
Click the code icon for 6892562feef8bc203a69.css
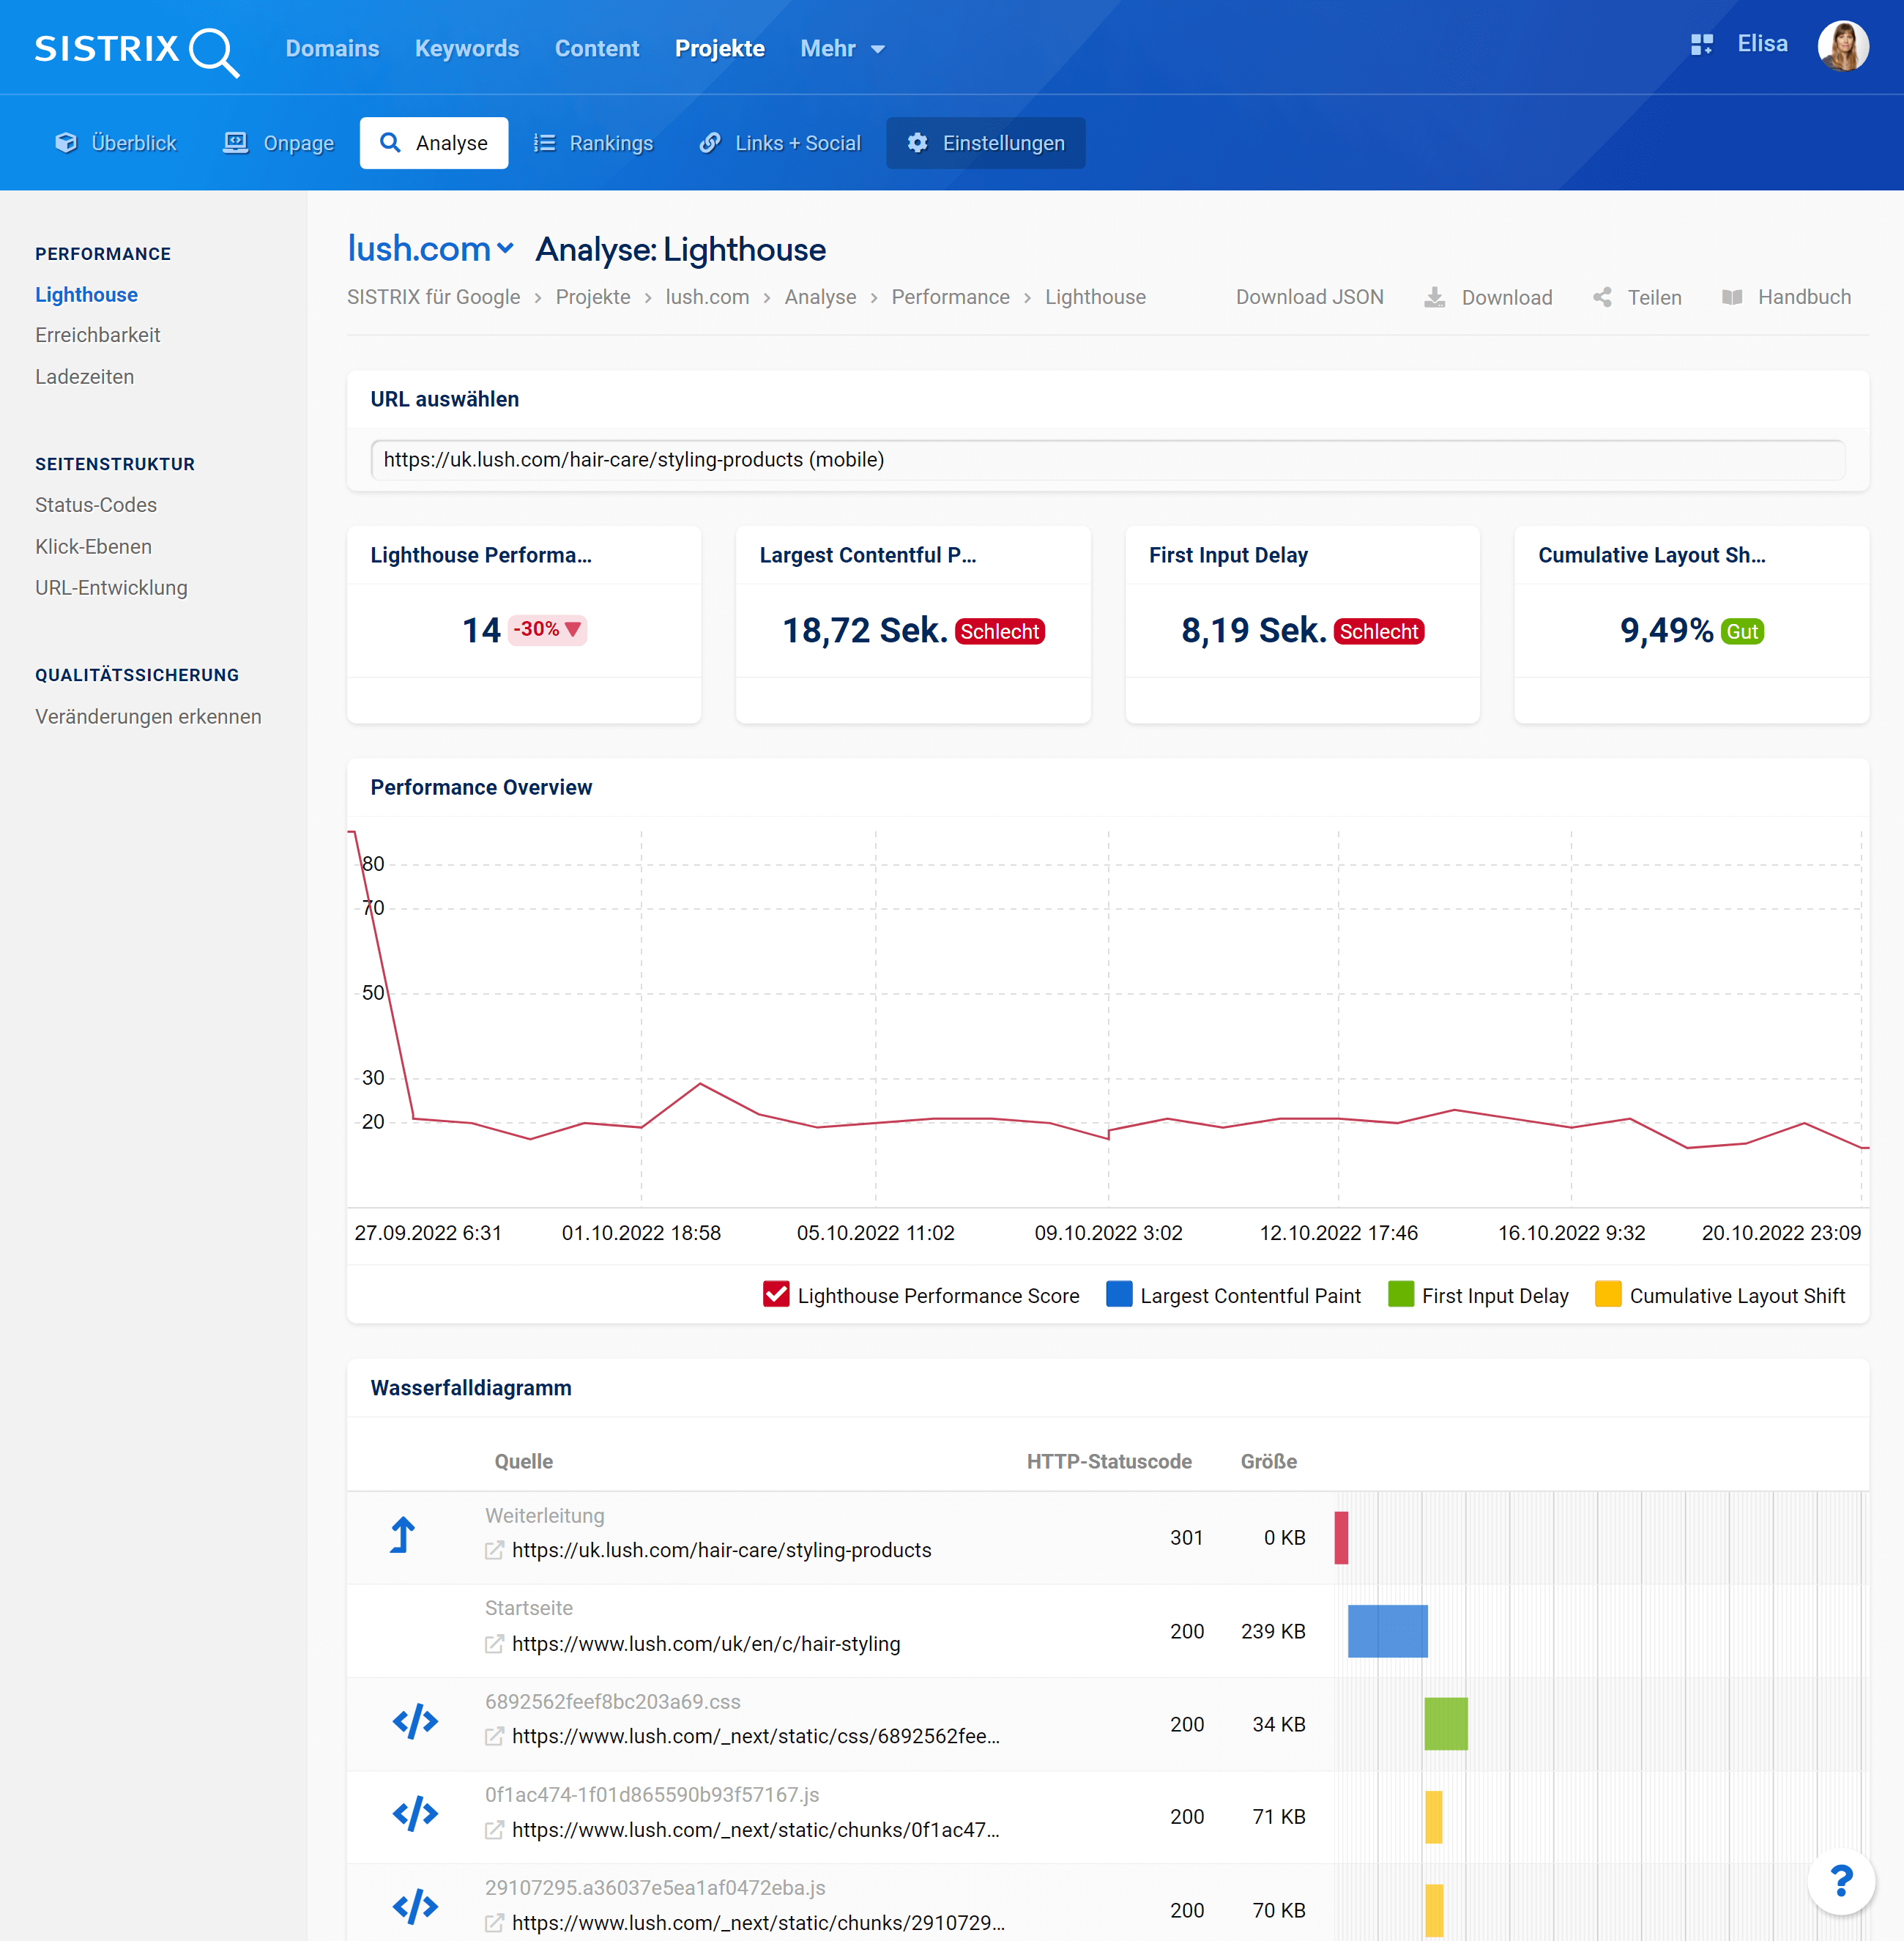click(415, 1721)
